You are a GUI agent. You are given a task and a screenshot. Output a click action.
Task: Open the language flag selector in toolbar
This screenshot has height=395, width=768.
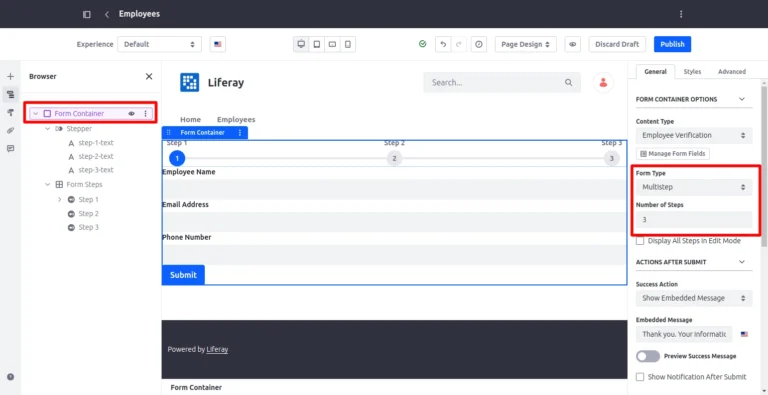218,44
